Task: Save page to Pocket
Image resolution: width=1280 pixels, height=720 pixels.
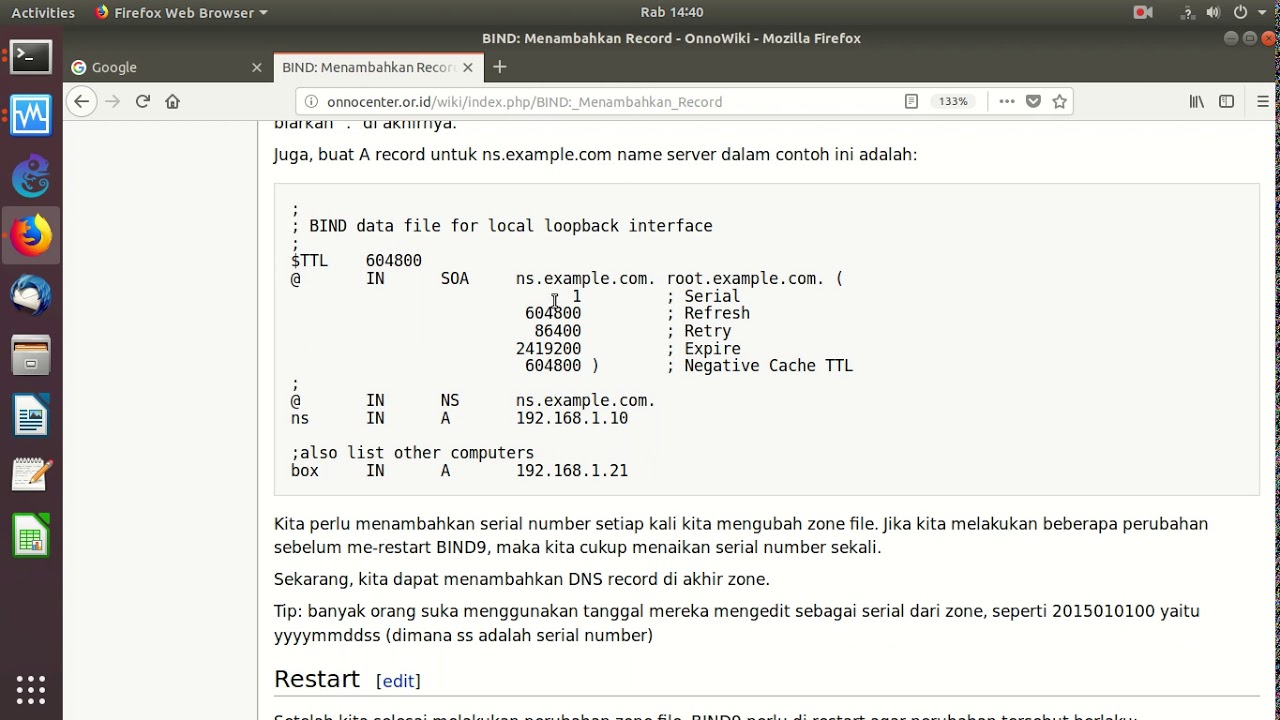Action: click(1034, 101)
